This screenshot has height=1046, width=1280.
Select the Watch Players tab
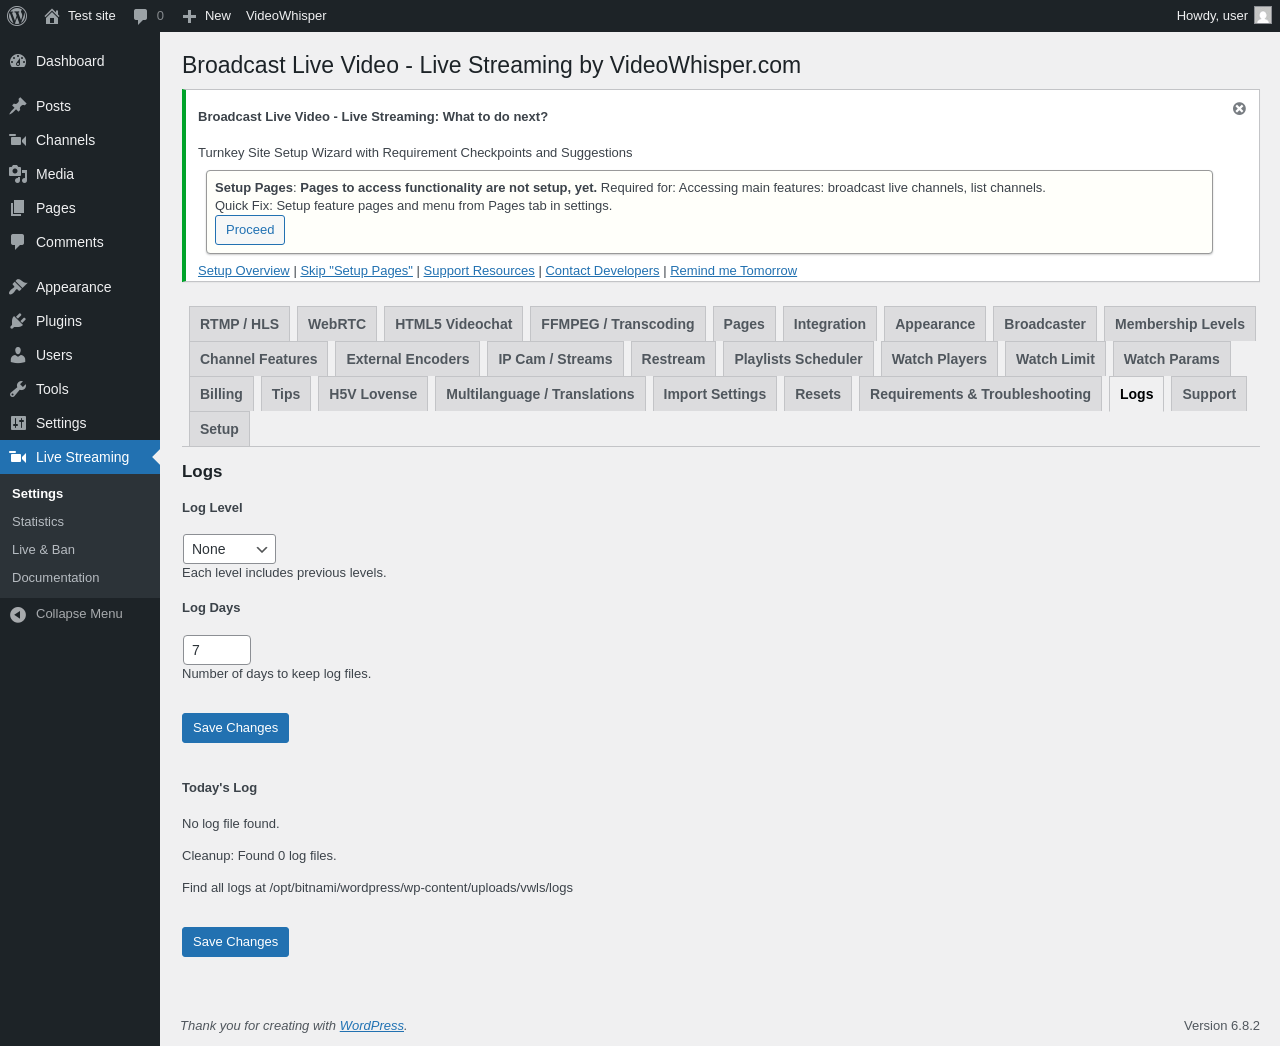[x=939, y=359]
